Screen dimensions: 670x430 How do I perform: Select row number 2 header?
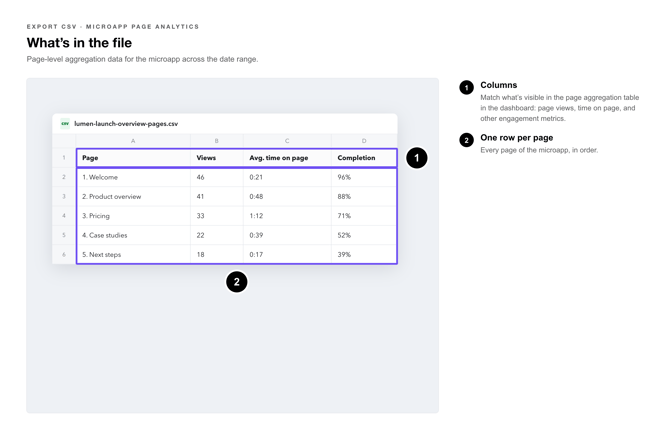point(64,177)
